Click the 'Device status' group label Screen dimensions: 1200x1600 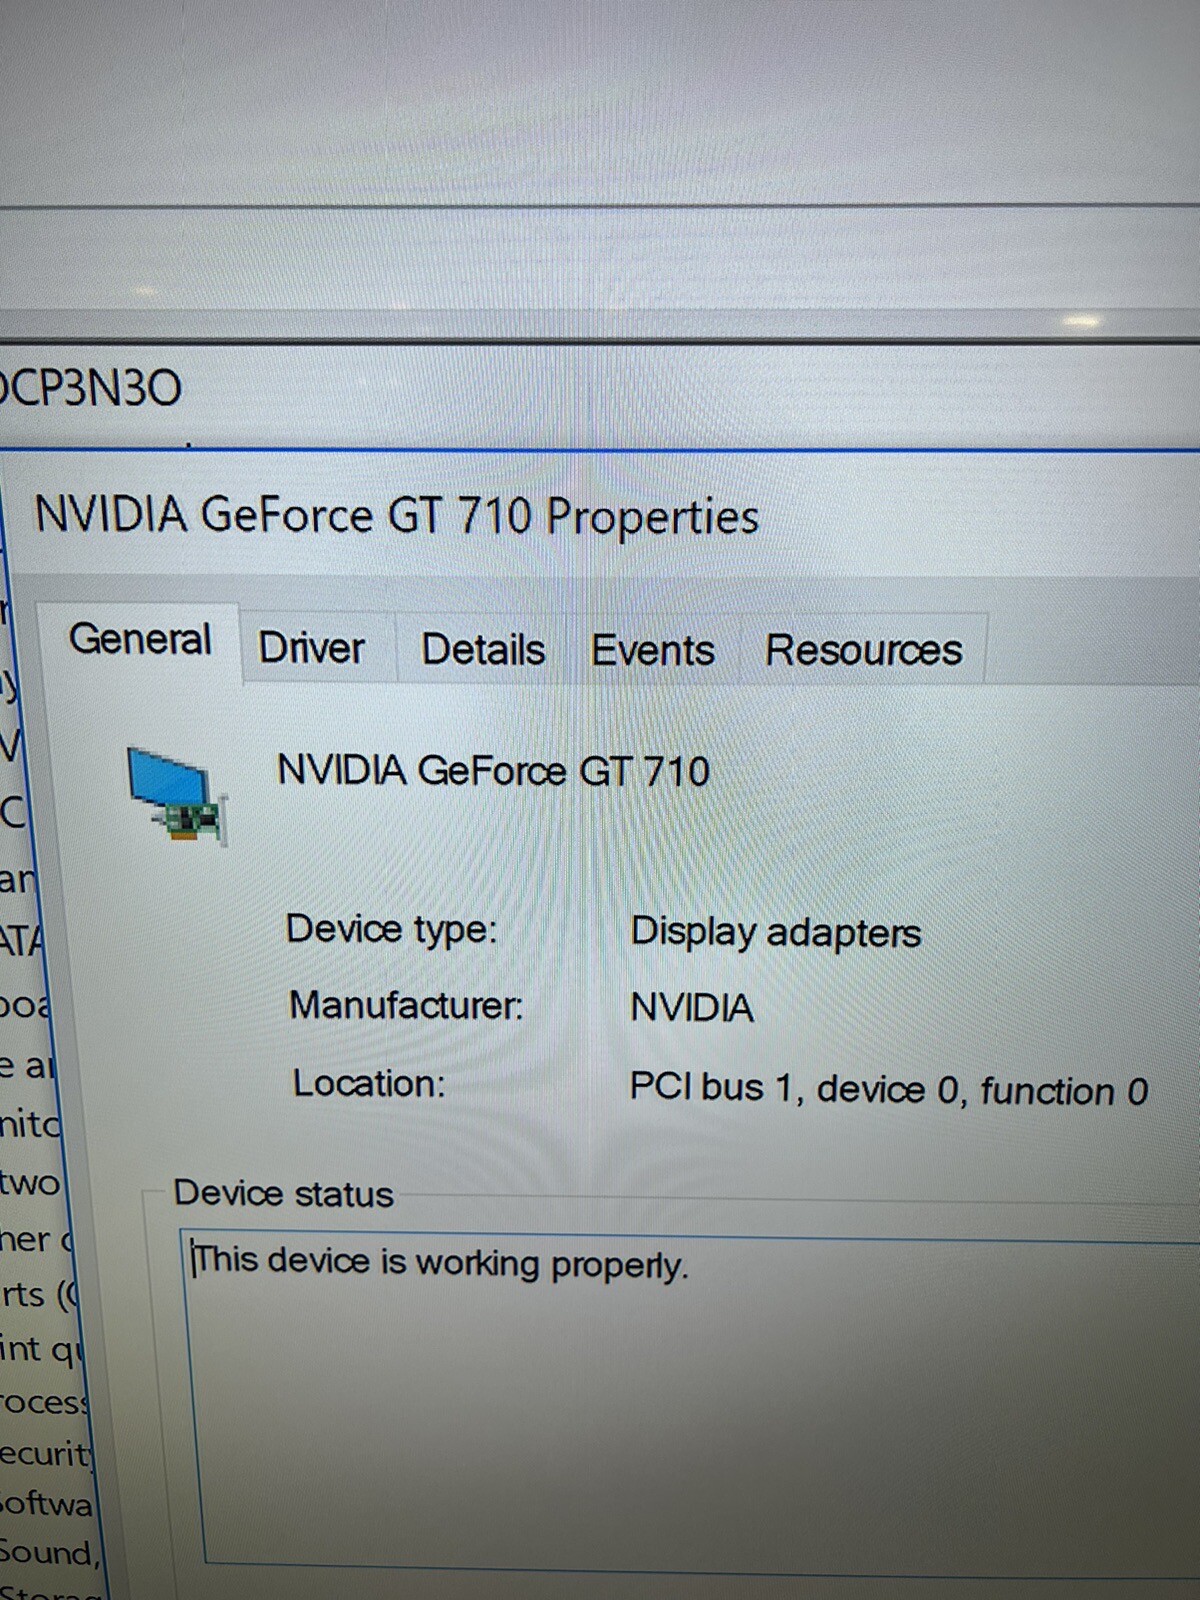pos(283,1193)
